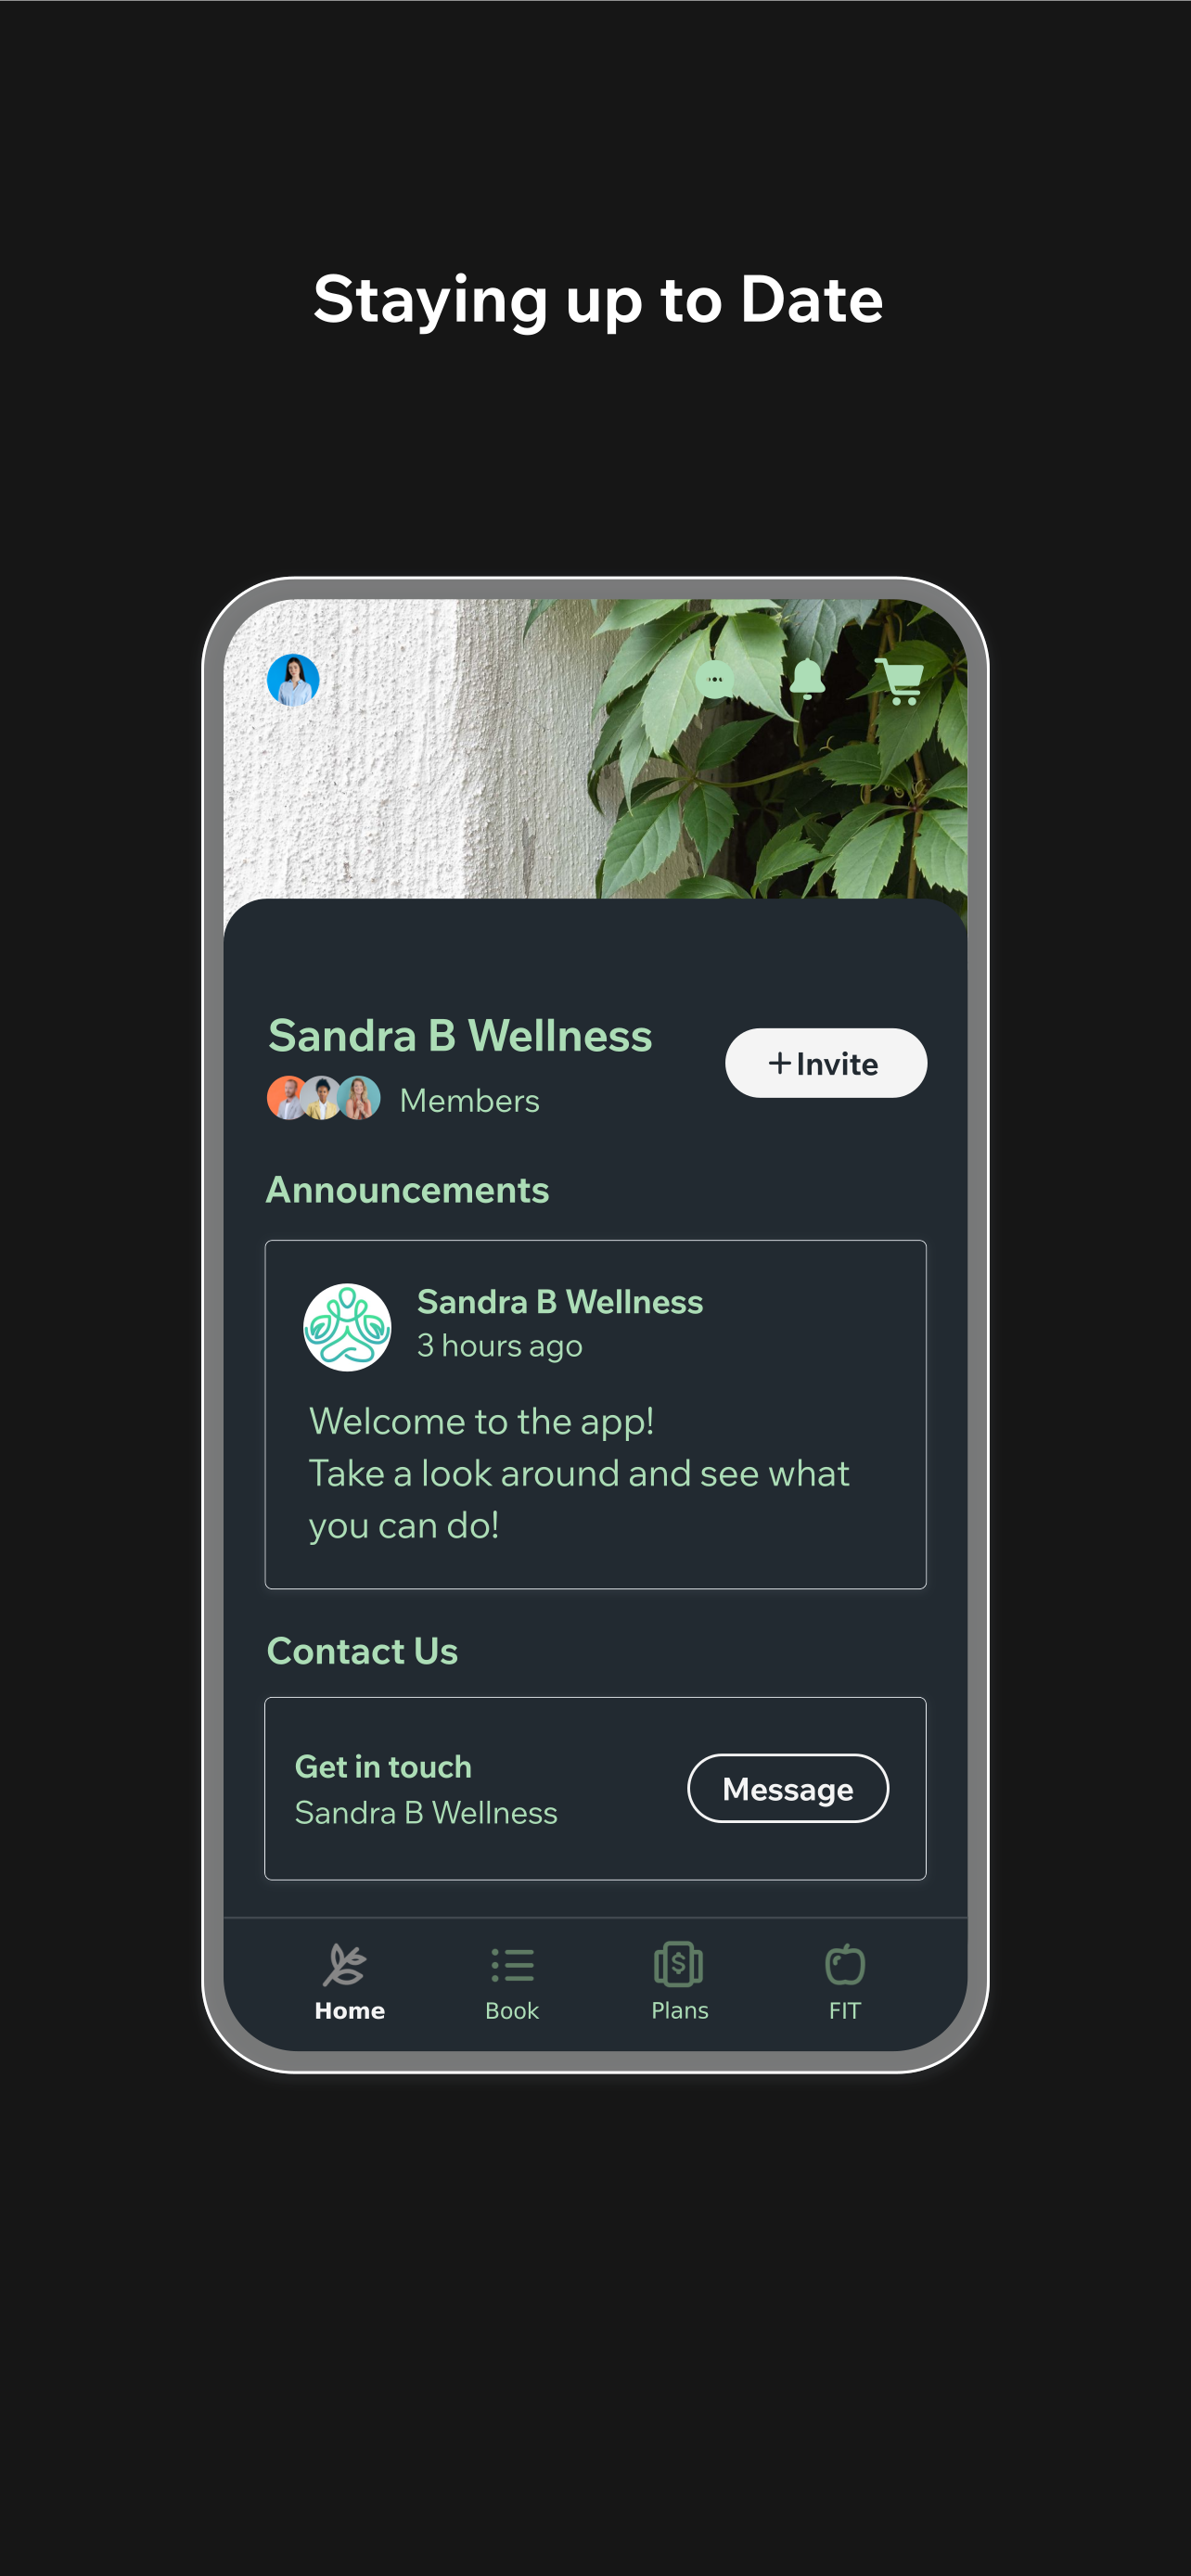Switch to the Book tab label
This screenshot has width=1191, height=2576.
512,2010
